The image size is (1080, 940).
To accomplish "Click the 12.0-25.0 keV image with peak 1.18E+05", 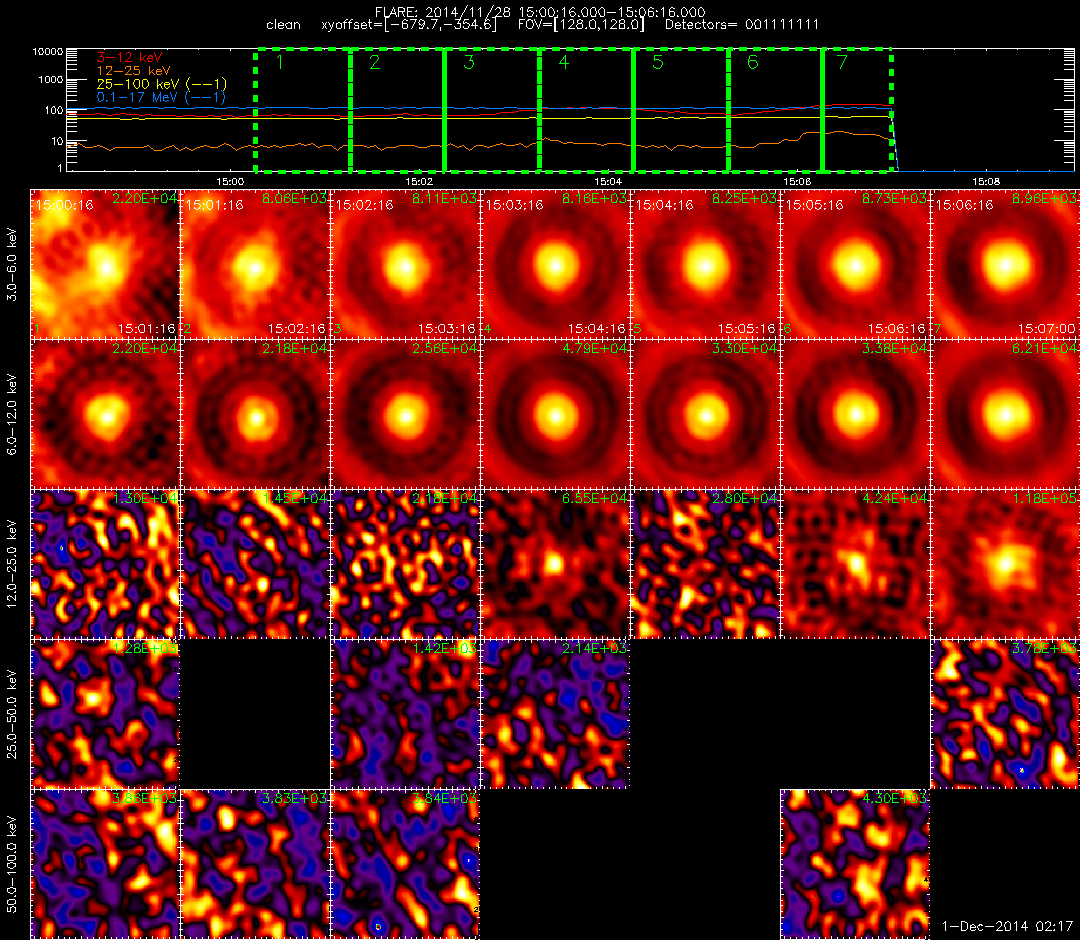I will click(1006, 565).
